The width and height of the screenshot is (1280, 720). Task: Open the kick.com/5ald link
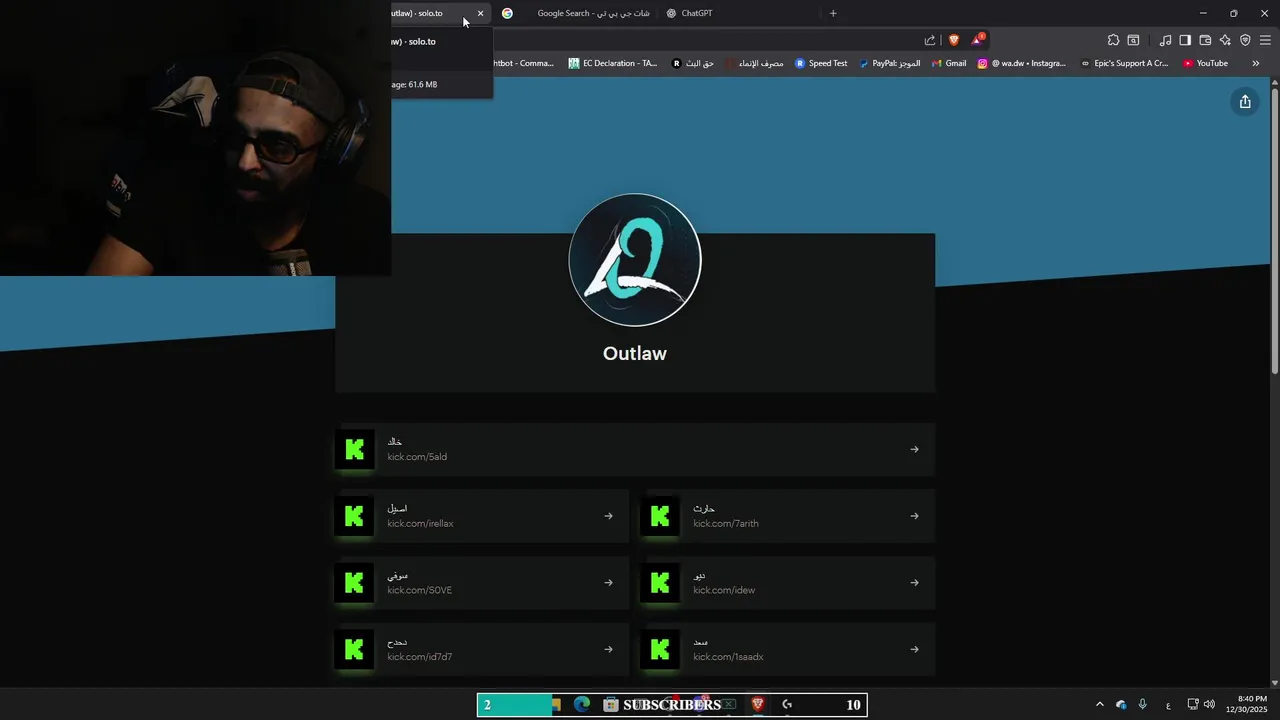point(635,449)
